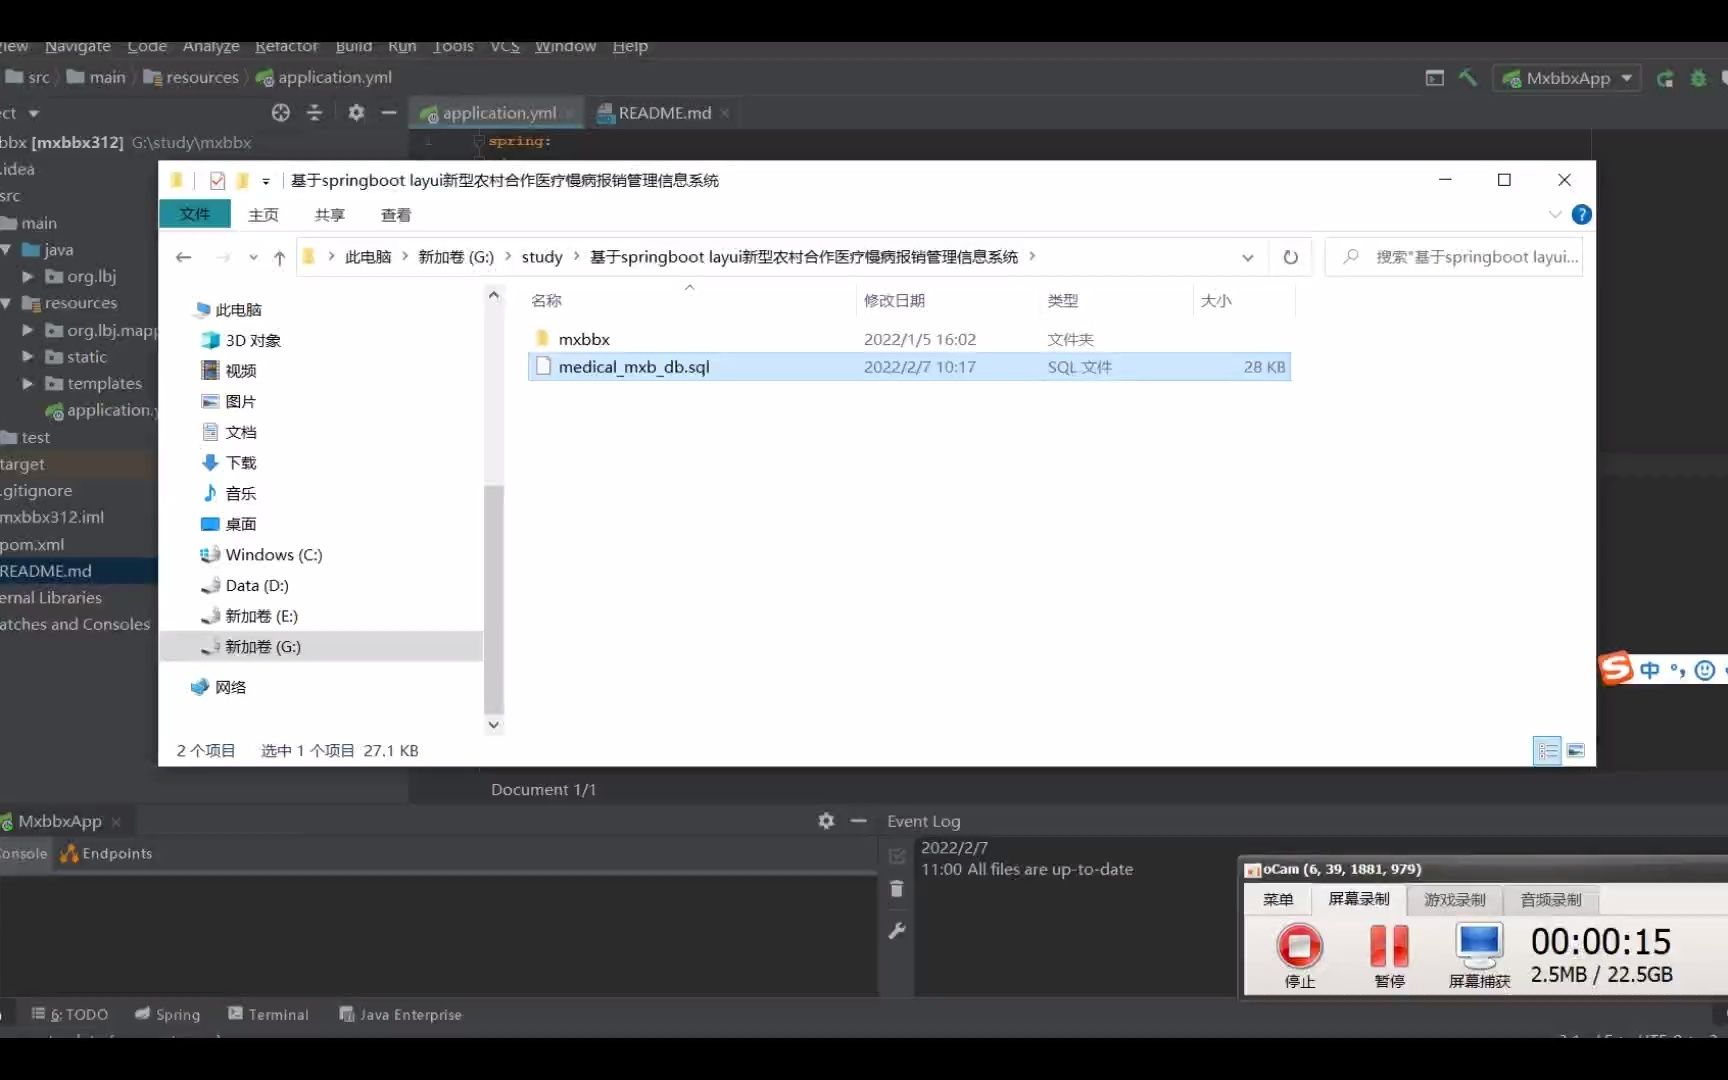Click the properties checkmark icon in Explorer title bar

point(217,180)
